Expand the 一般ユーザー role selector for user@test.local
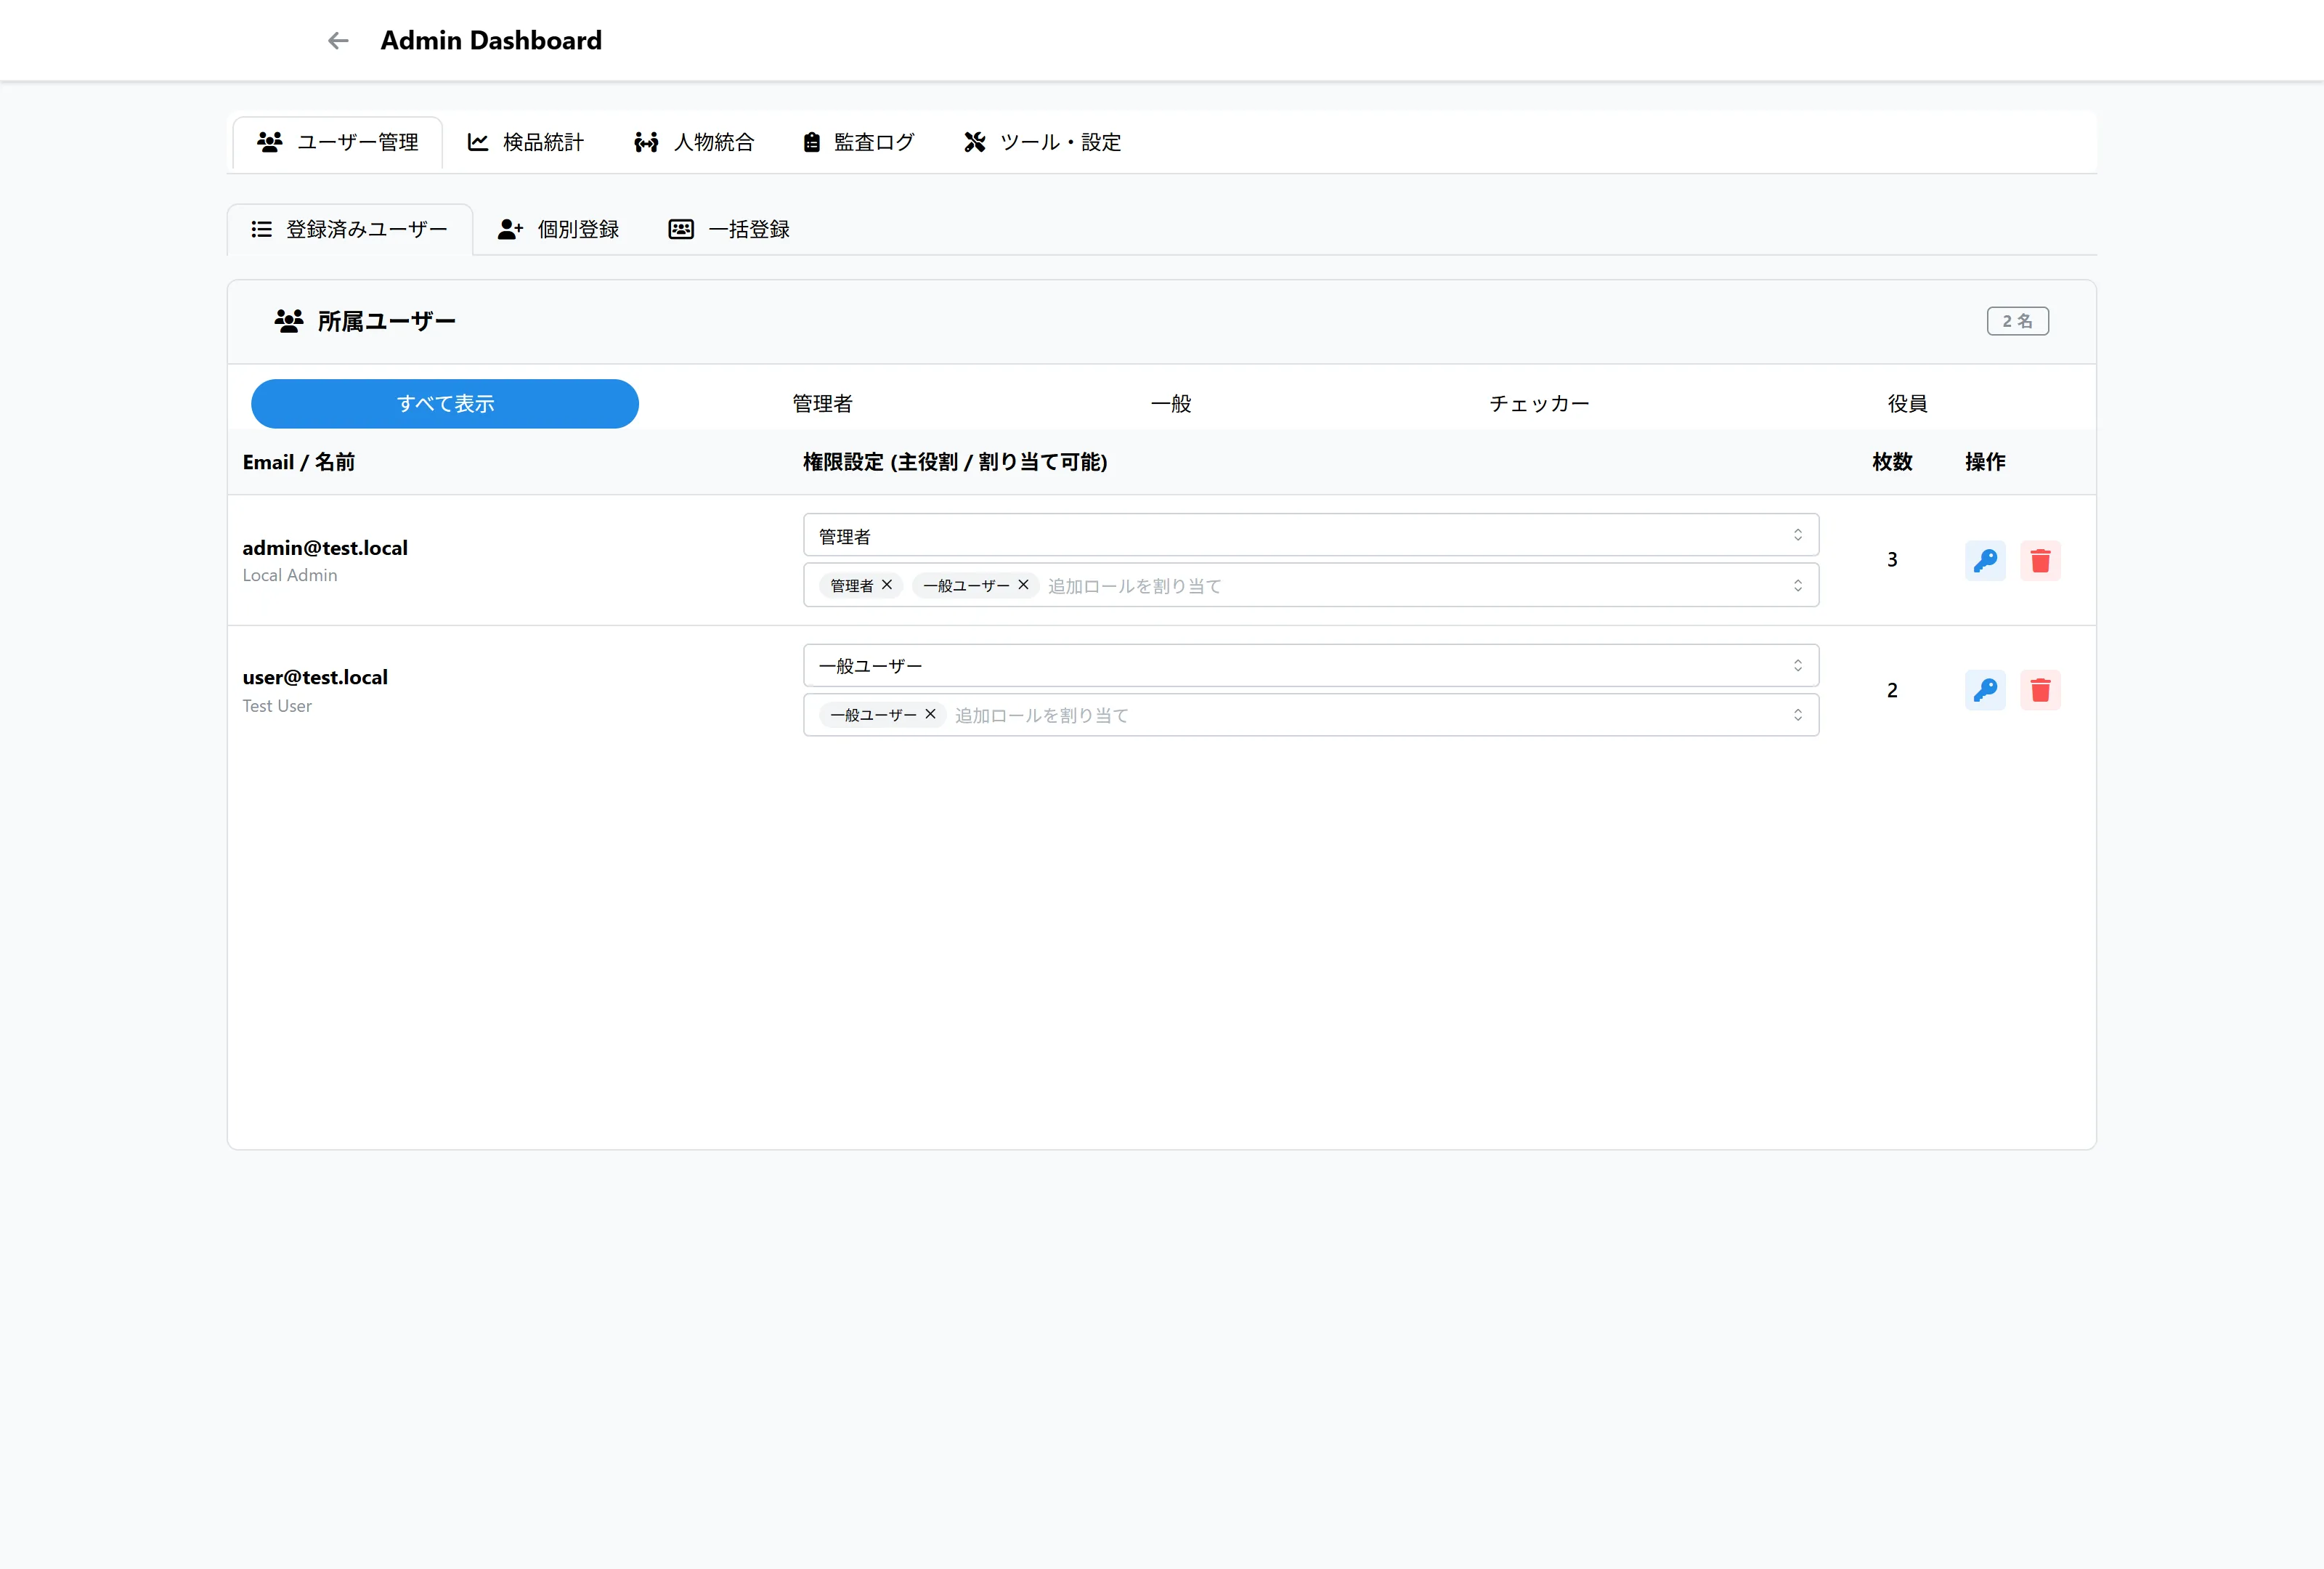The height and width of the screenshot is (1569, 2324). (1310, 664)
